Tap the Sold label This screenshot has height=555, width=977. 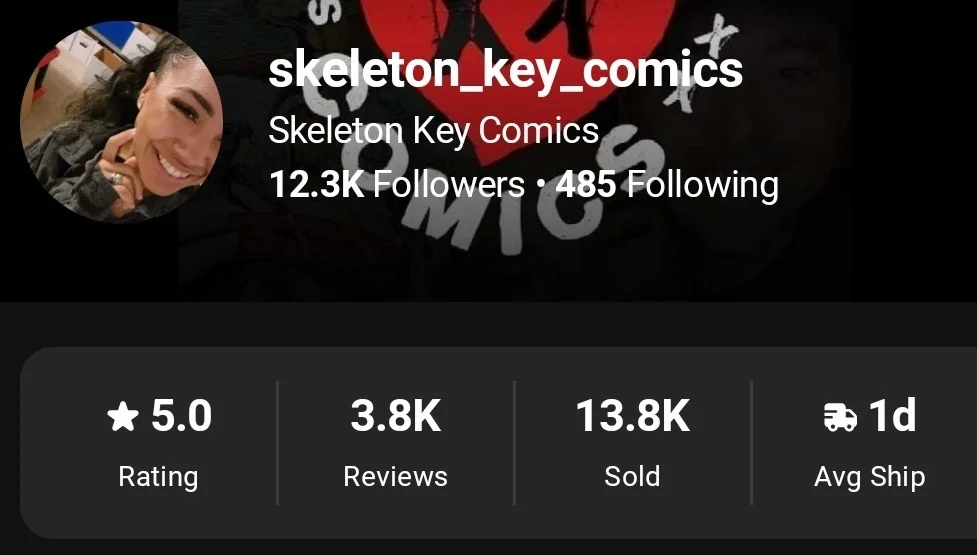pyautogui.click(x=632, y=477)
